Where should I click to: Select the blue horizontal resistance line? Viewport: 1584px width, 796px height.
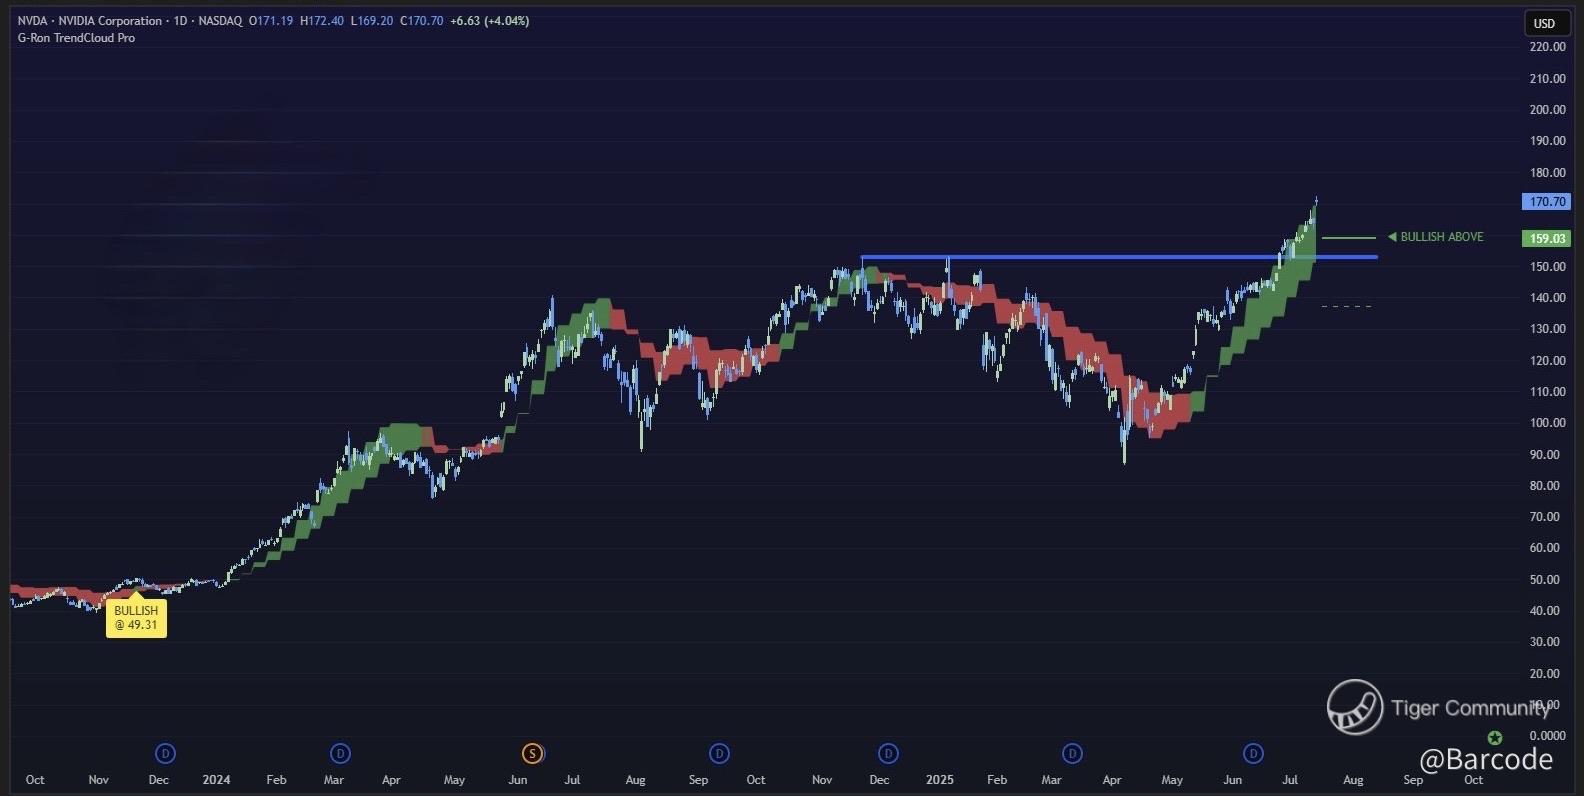(1119, 257)
